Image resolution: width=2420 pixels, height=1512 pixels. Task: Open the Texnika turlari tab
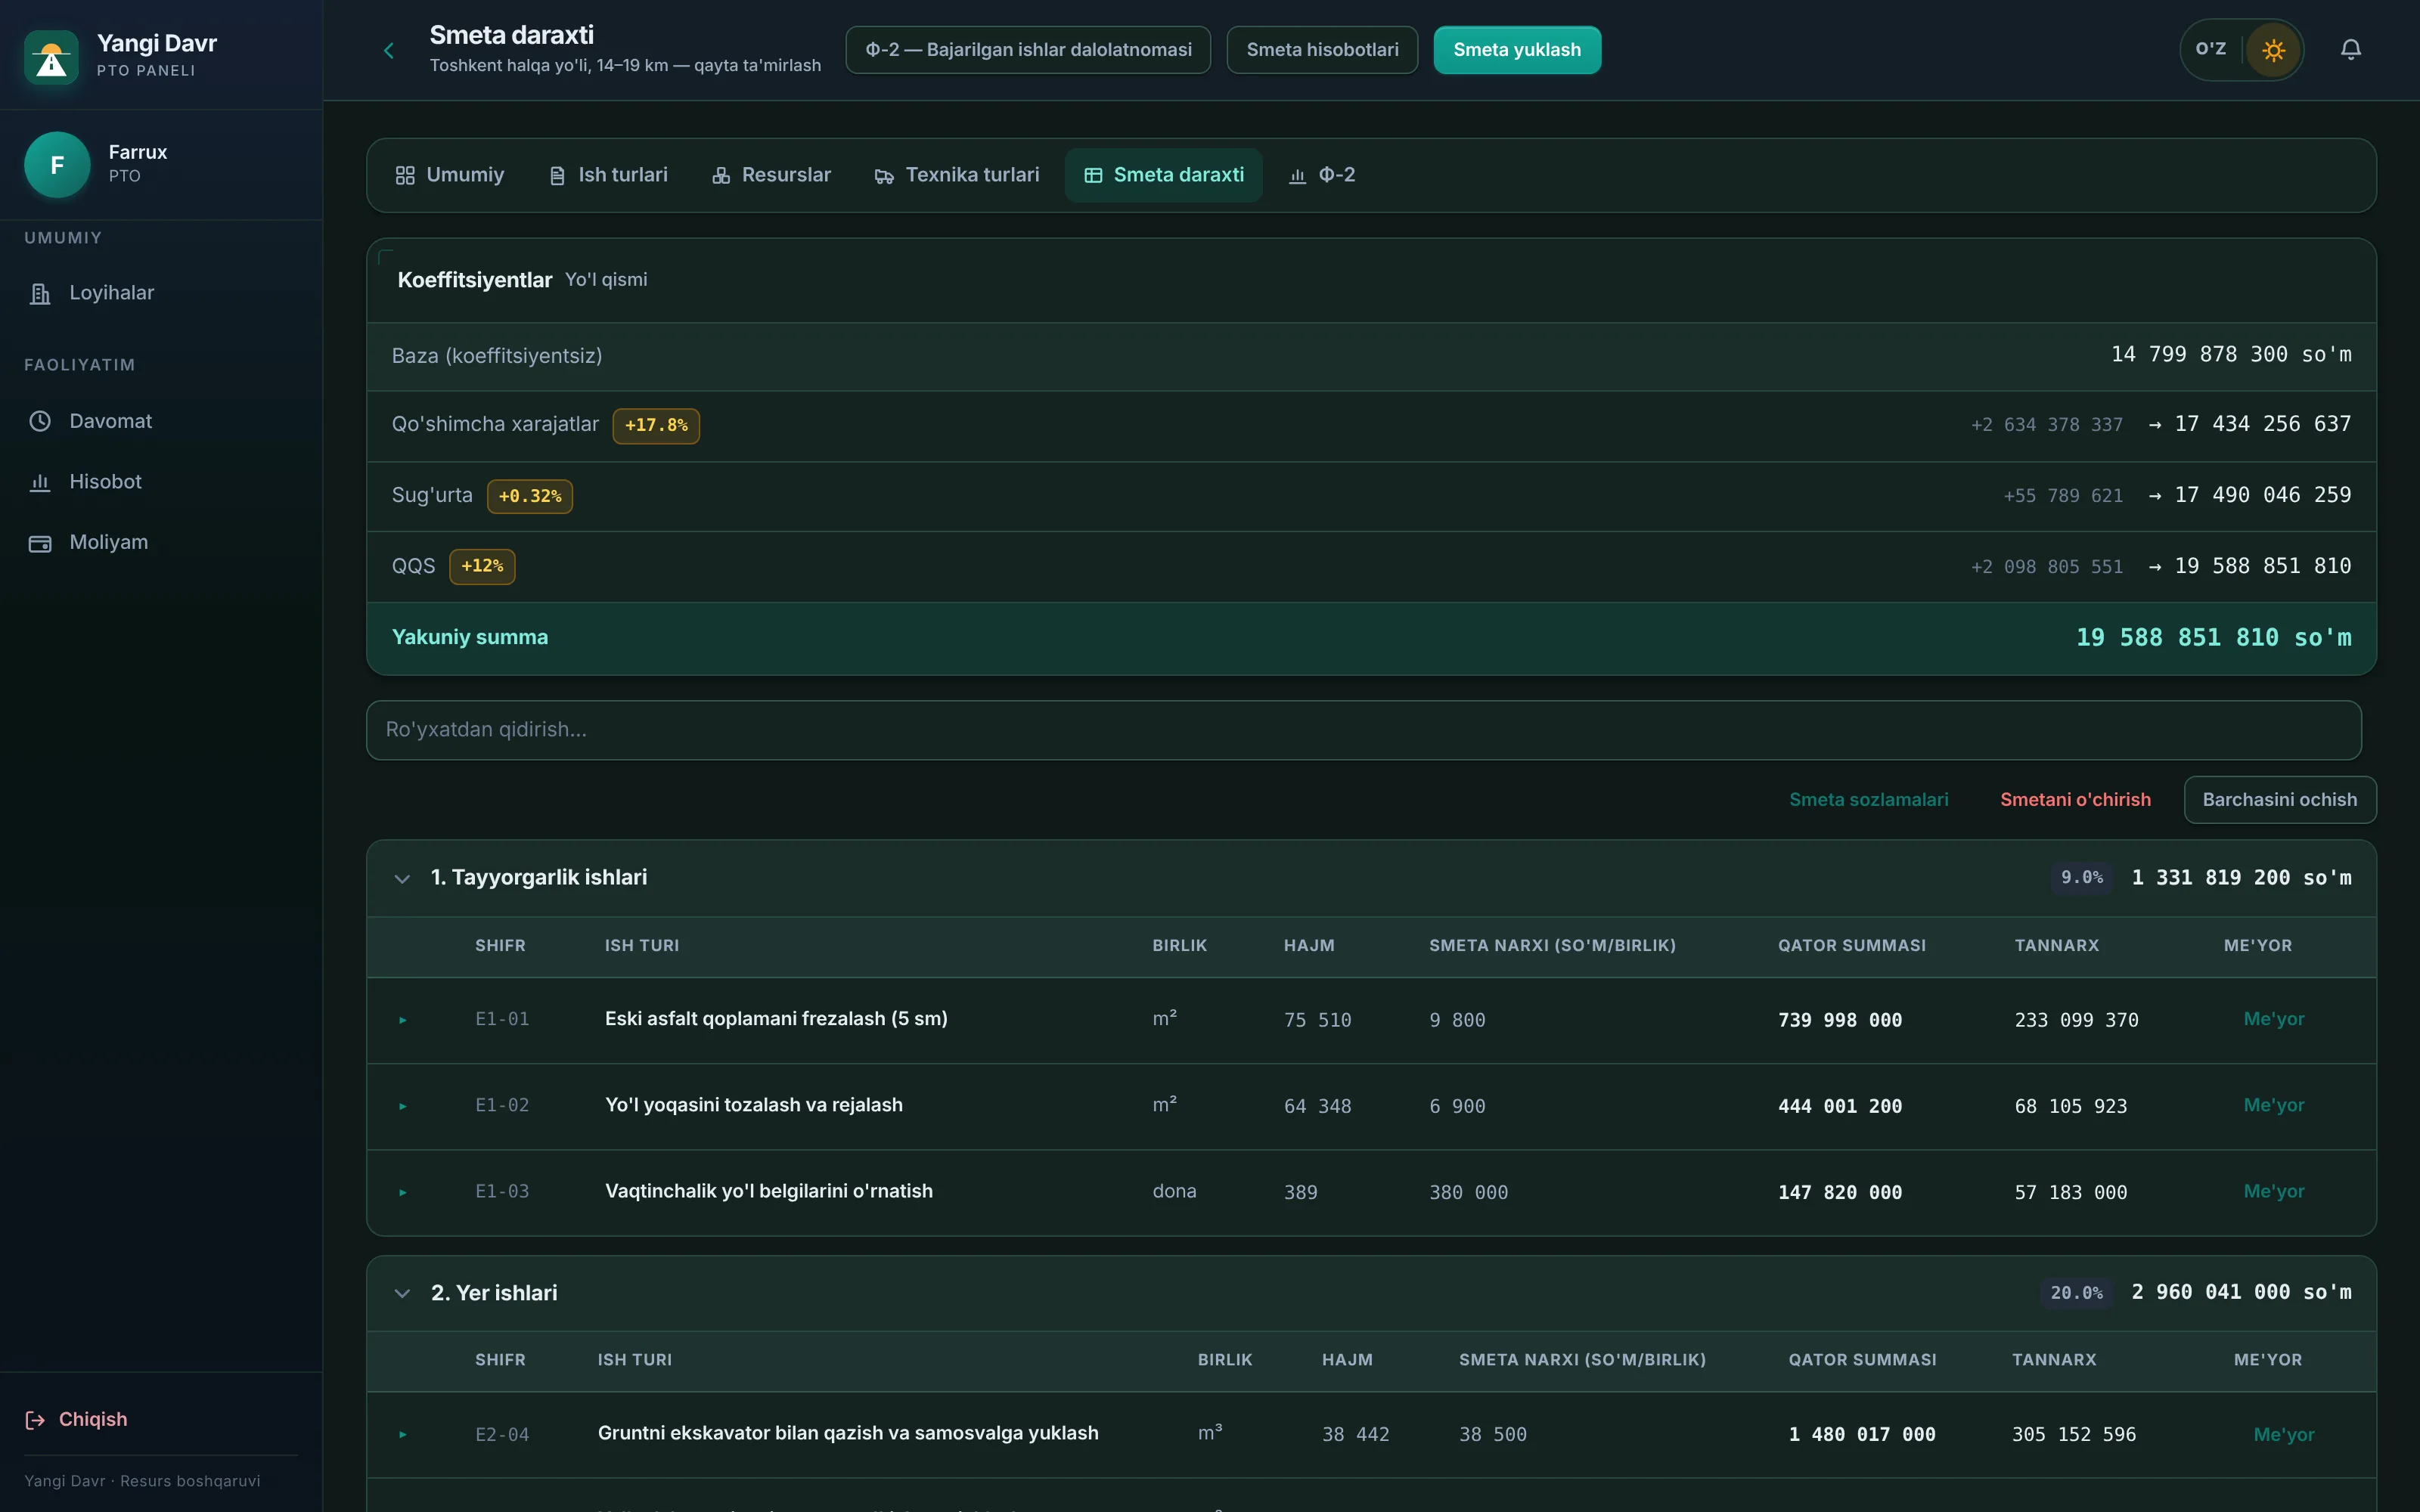click(957, 175)
